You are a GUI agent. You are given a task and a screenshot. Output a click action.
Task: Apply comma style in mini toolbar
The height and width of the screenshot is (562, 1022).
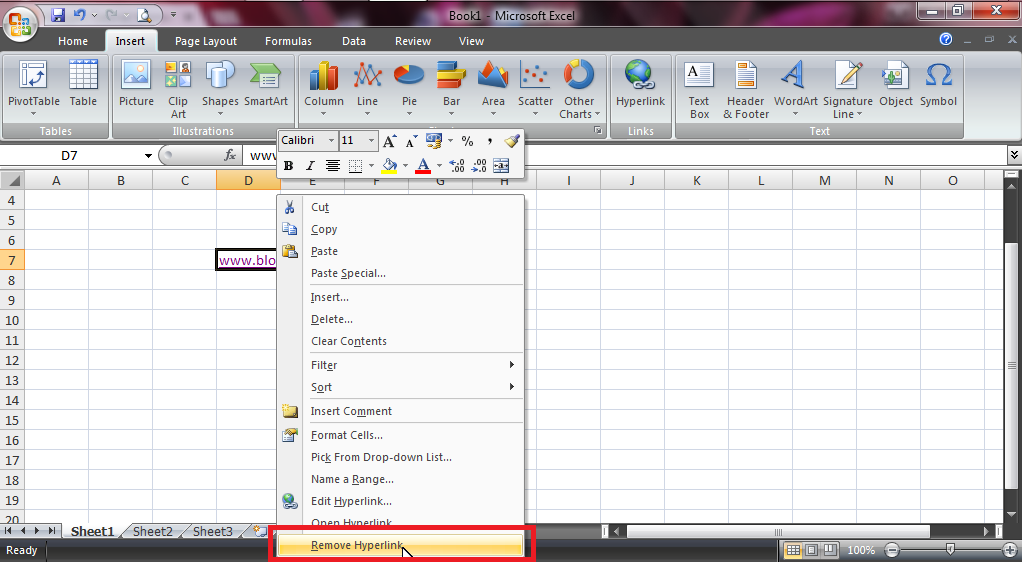pos(489,141)
